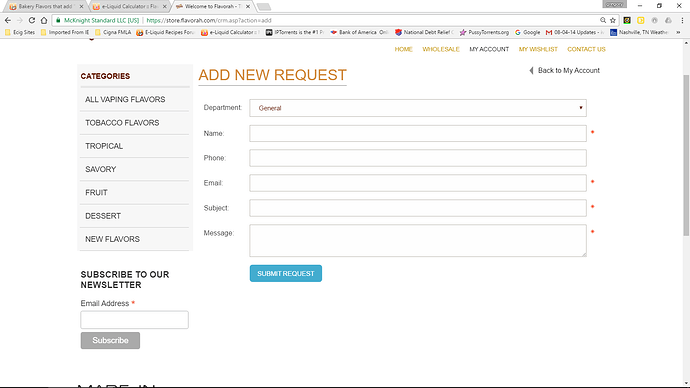The image size is (690, 388).
Task: Click the browser forward arrow
Action: [20, 20]
